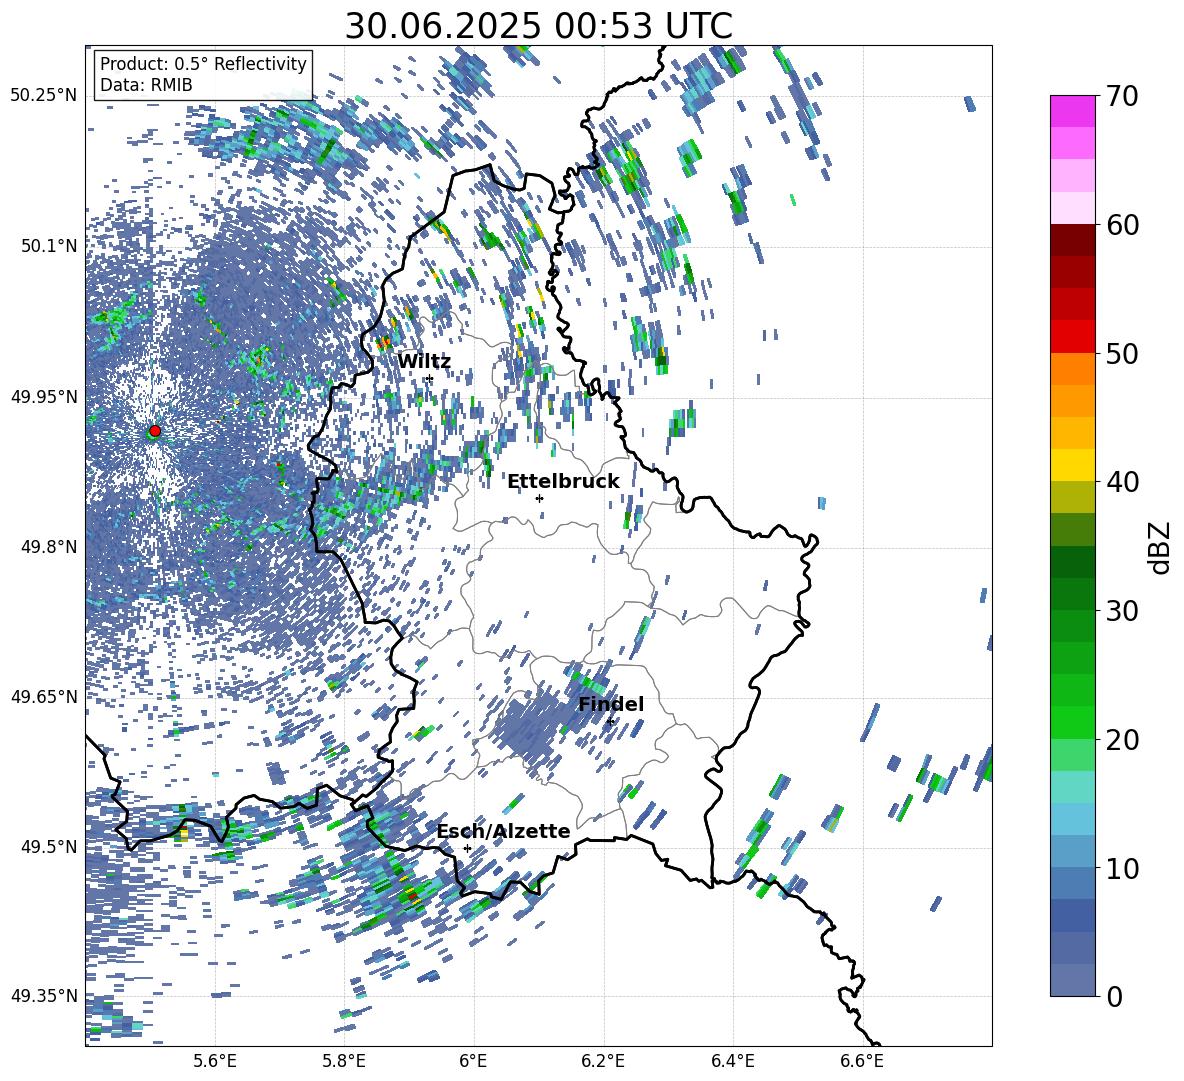Click the Findel location cross marker
Image resolution: width=1184 pixels, height=1081 pixels.
(610, 721)
